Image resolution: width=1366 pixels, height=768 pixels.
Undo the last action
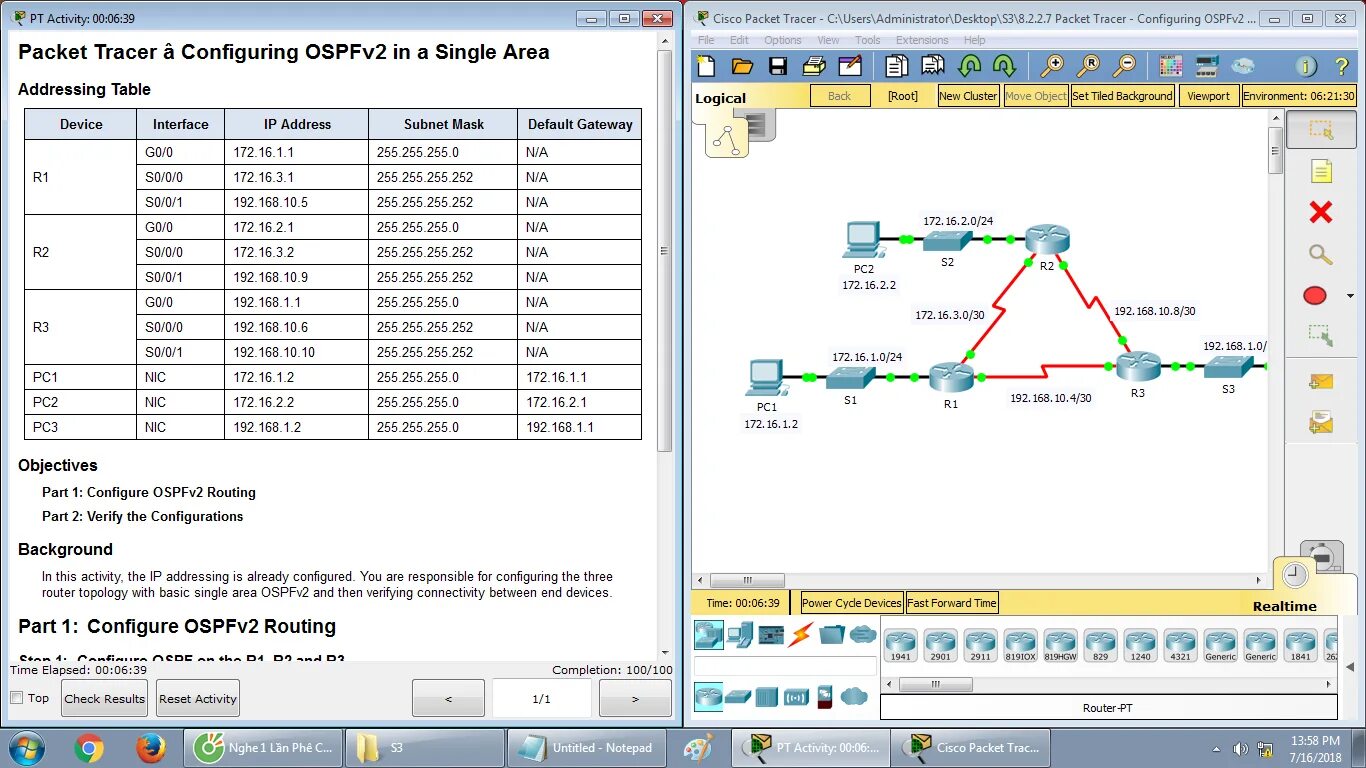pyautogui.click(x=969, y=66)
